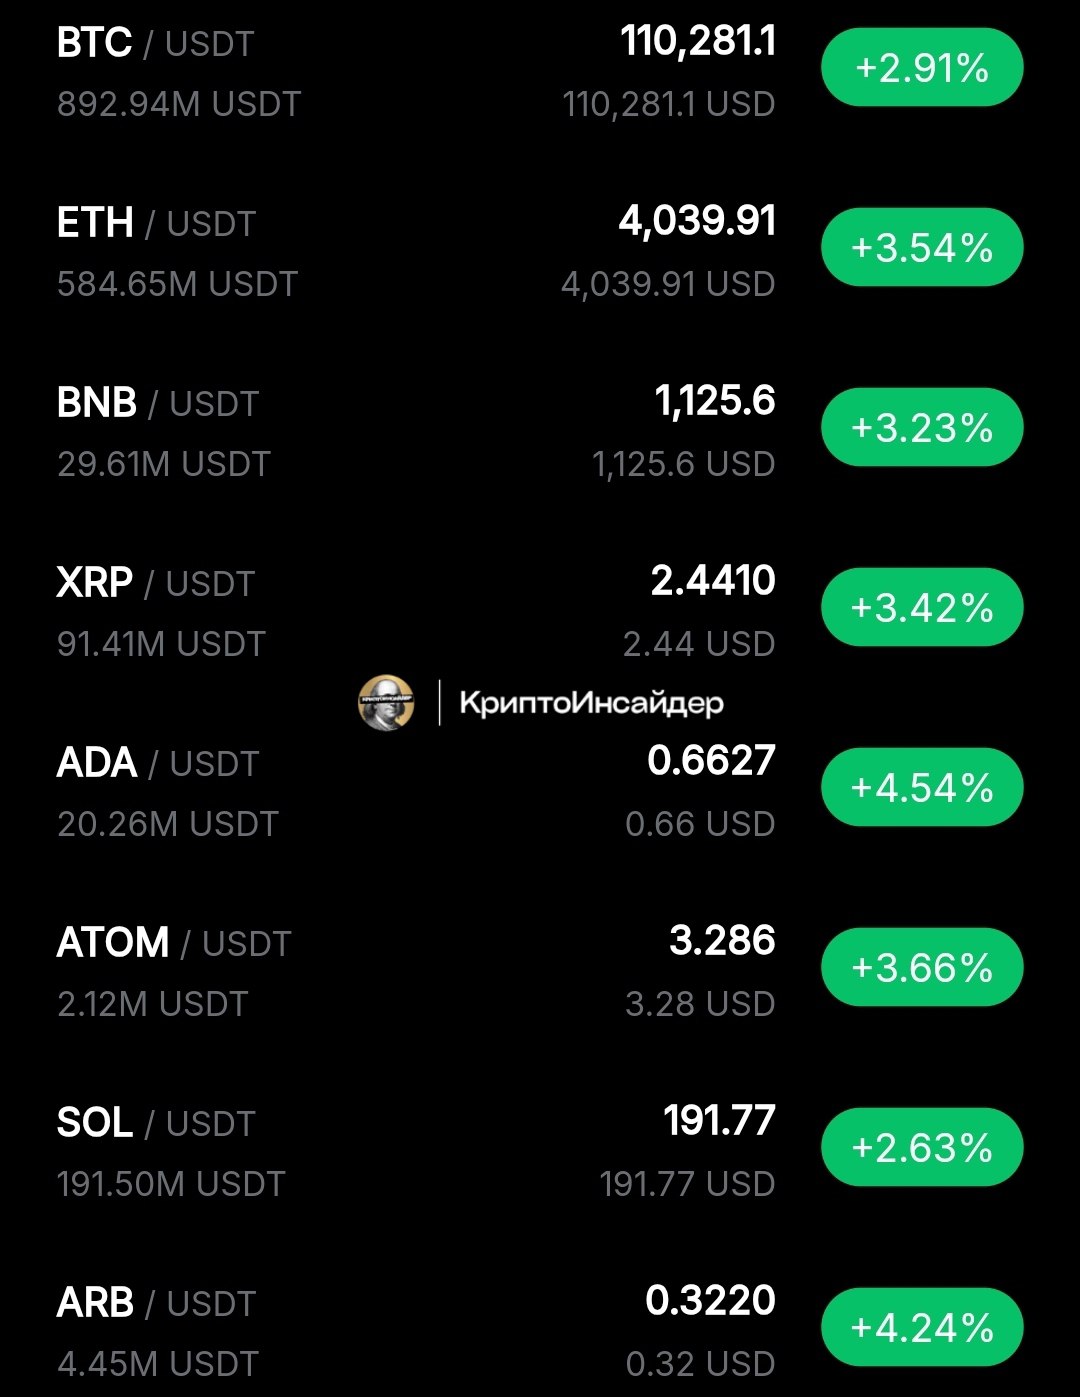Image resolution: width=1080 pixels, height=1397 pixels.
Task: Tap the XRP +3.42% change badge
Action: (922, 608)
